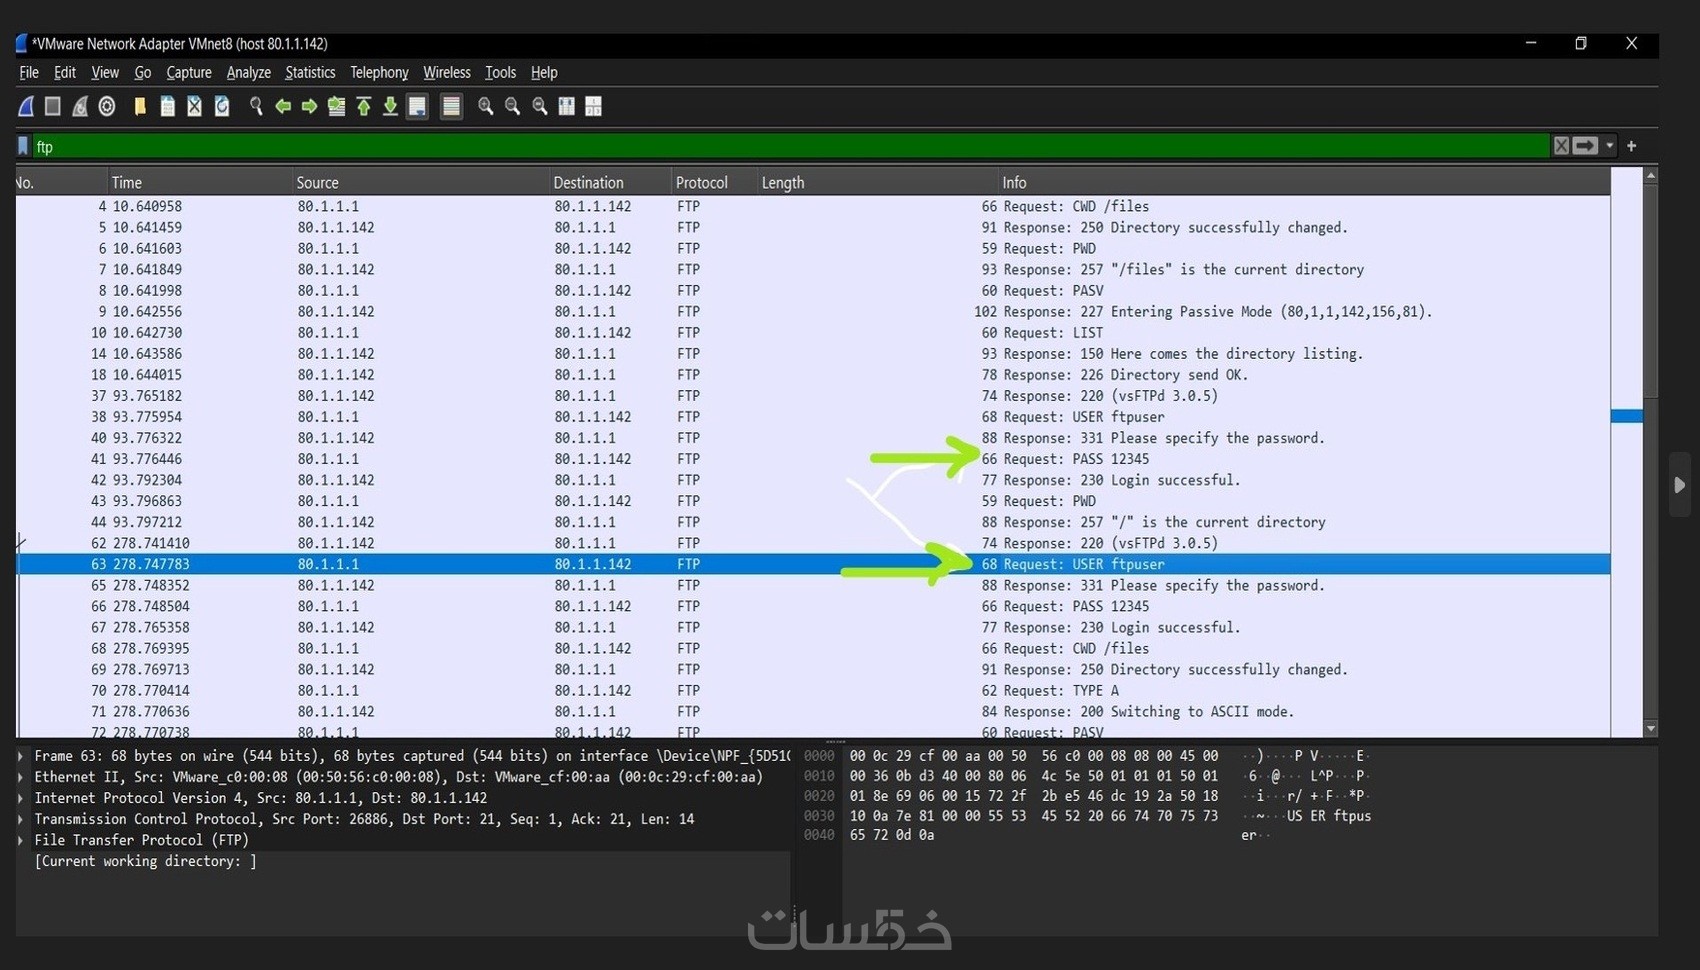
Task: Click the packet list scrollbar down arrow
Action: [1651, 729]
